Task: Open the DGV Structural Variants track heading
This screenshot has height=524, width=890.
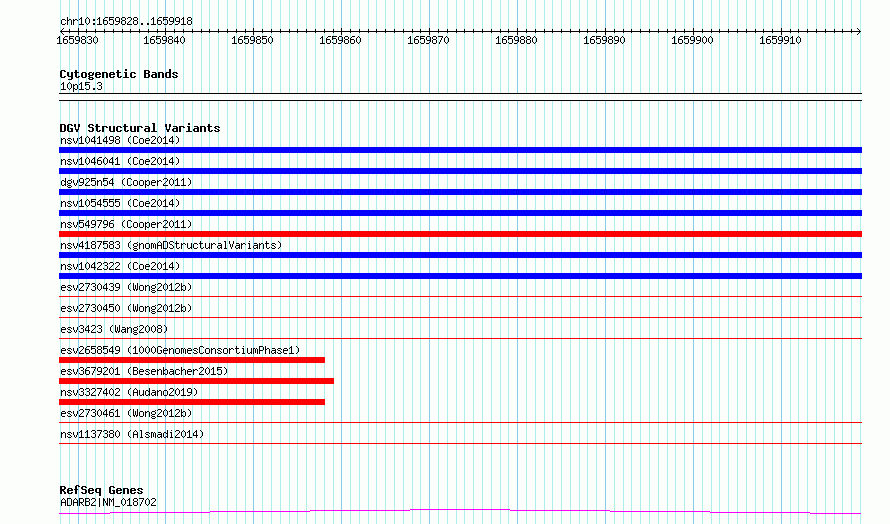Action: click(x=140, y=128)
